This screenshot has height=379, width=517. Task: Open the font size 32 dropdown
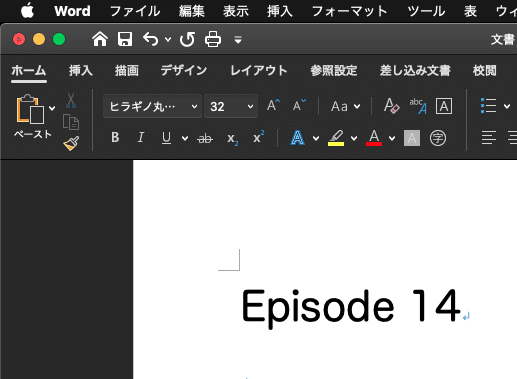[x=231, y=106]
